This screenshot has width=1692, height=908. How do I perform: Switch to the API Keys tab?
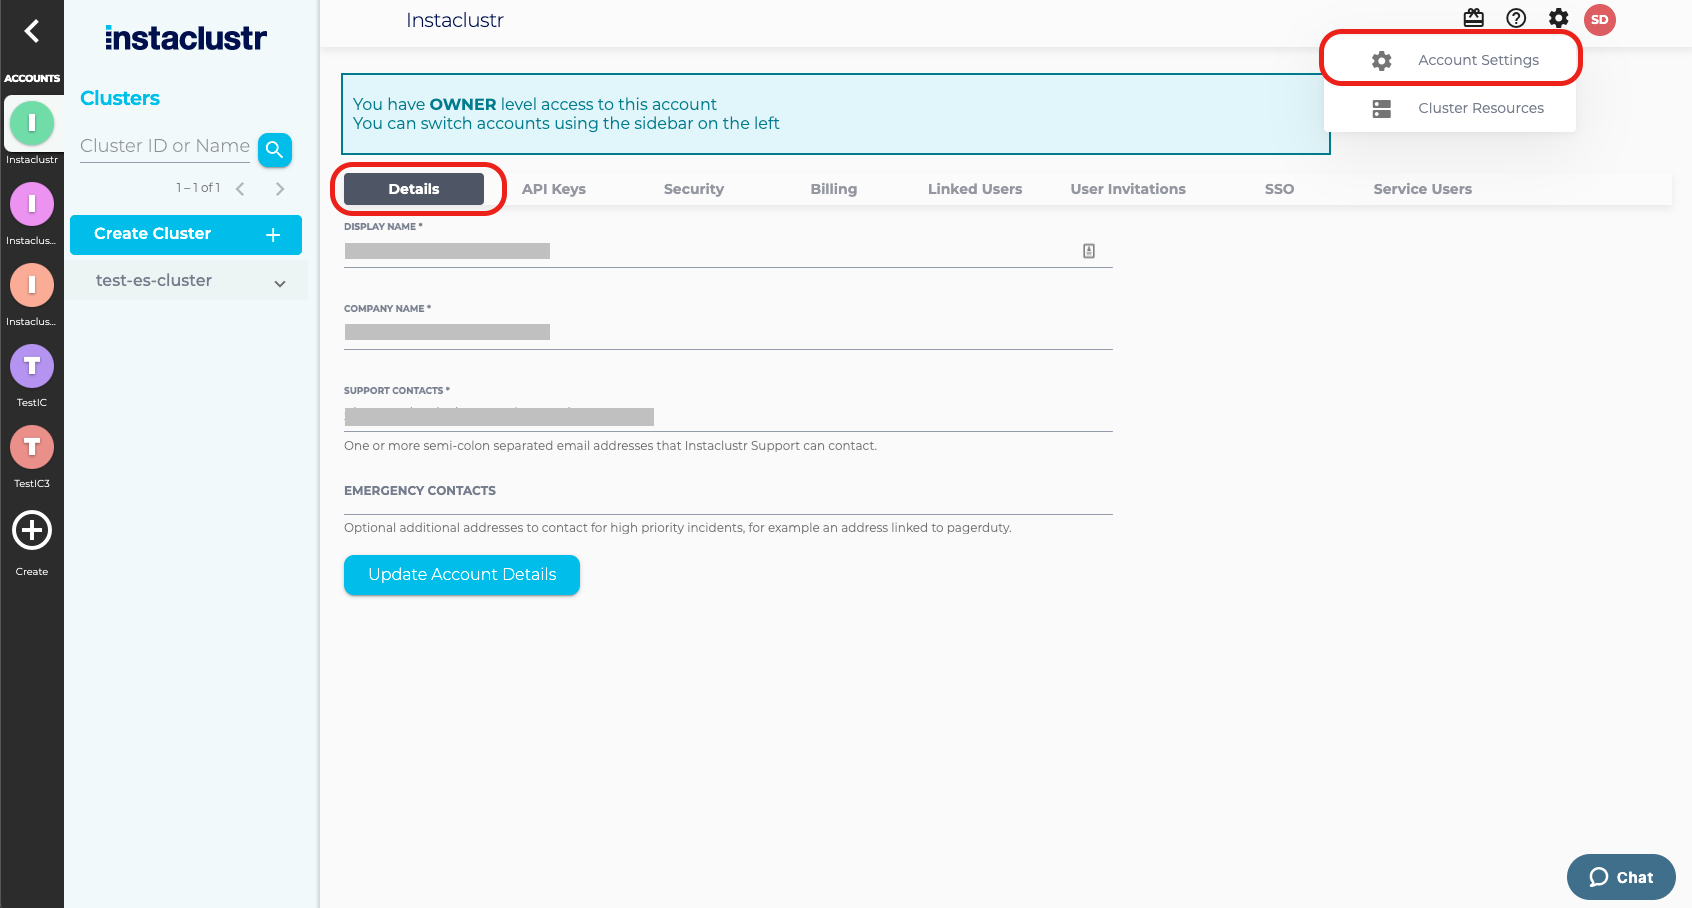click(553, 188)
